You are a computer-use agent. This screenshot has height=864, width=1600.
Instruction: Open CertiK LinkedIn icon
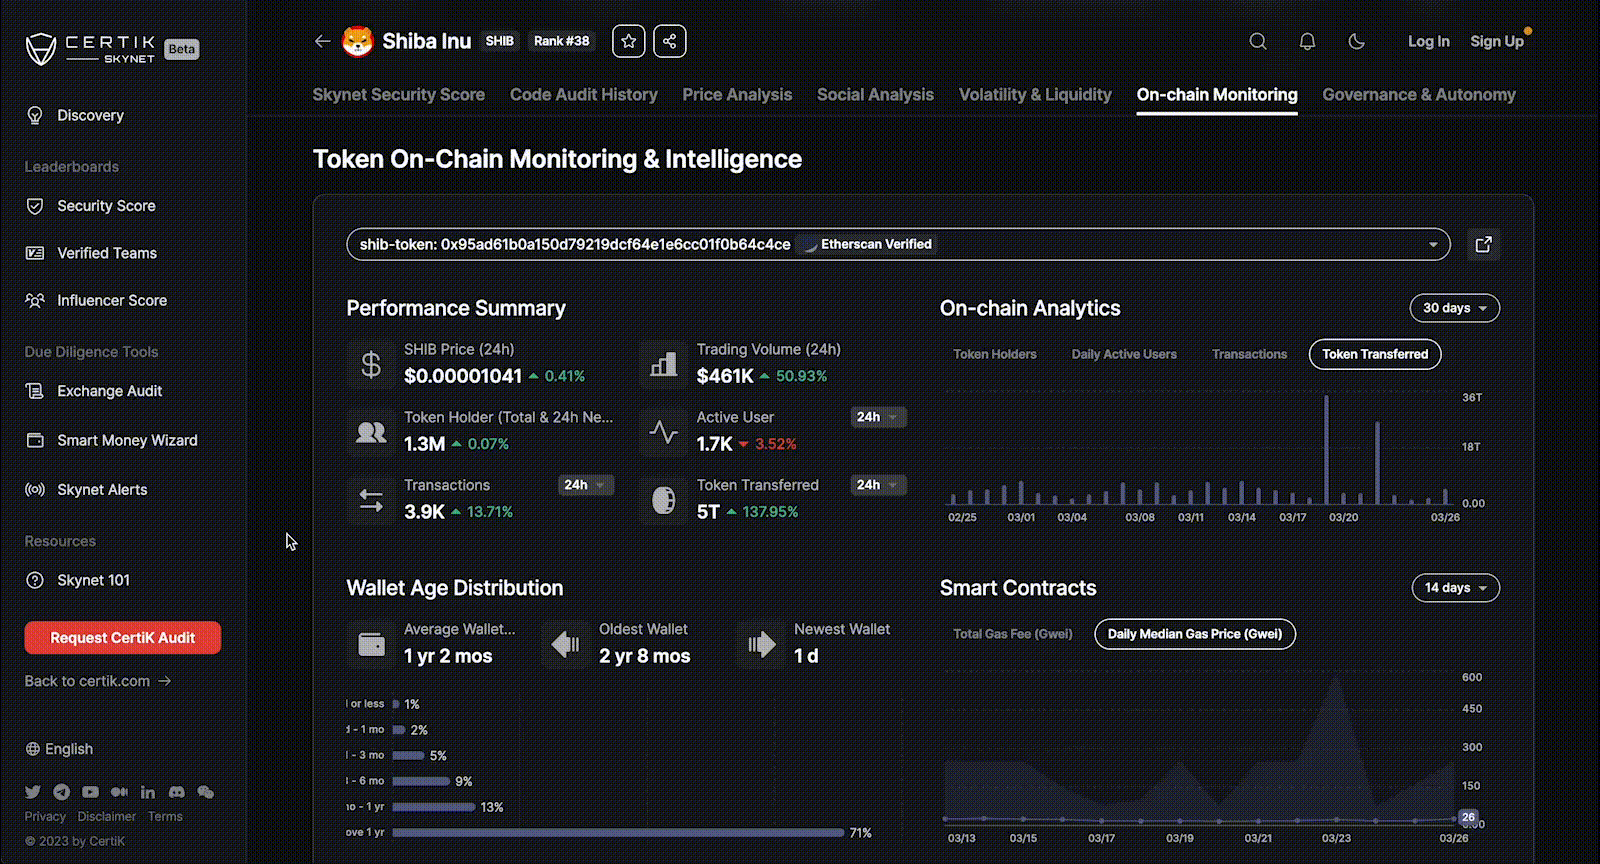click(x=148, y=792)
